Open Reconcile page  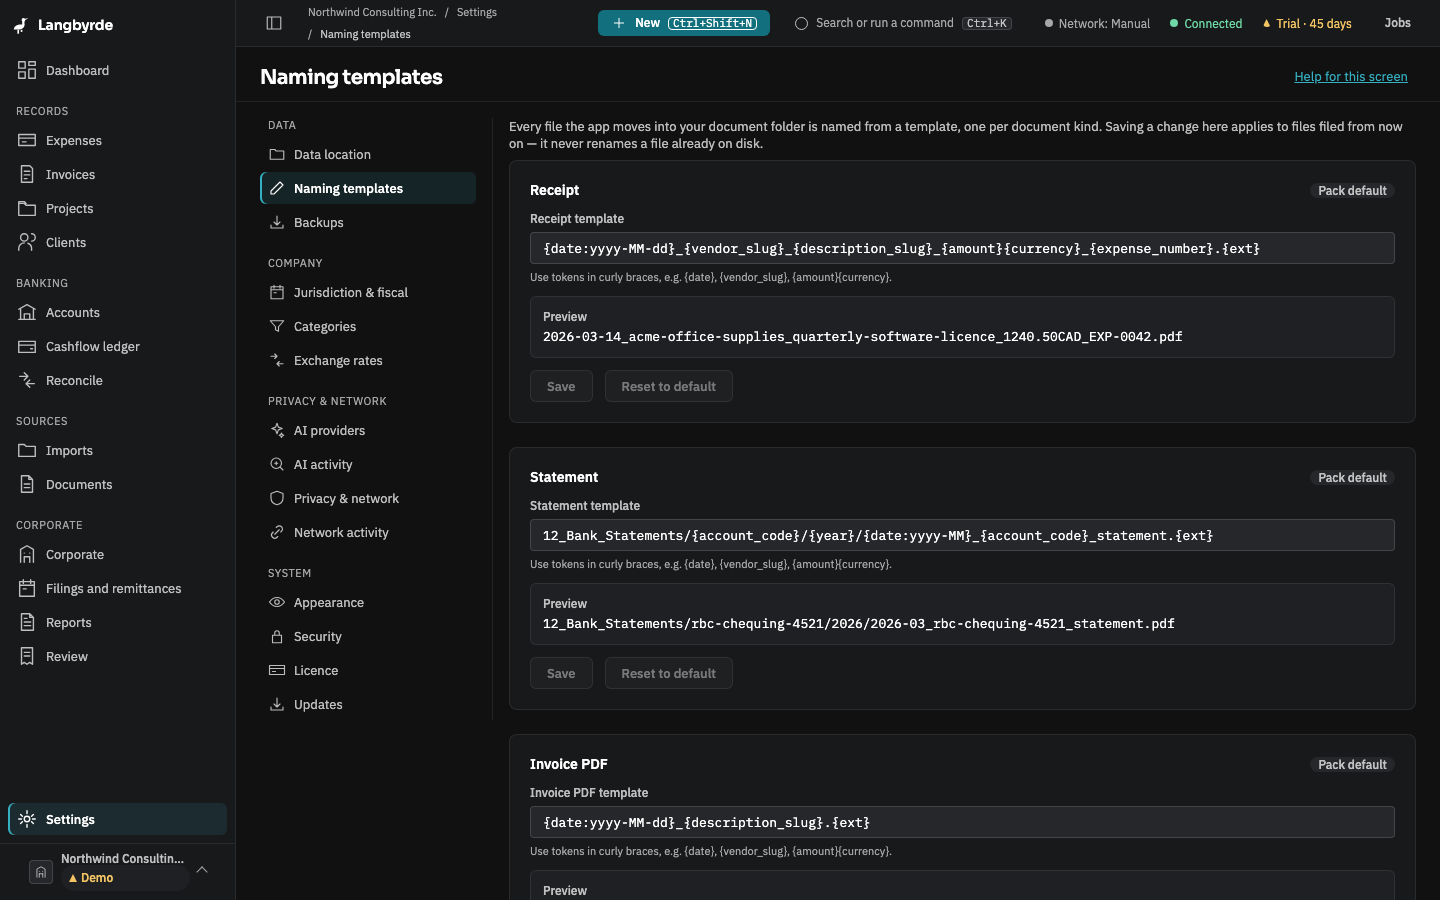coord(117,380)
